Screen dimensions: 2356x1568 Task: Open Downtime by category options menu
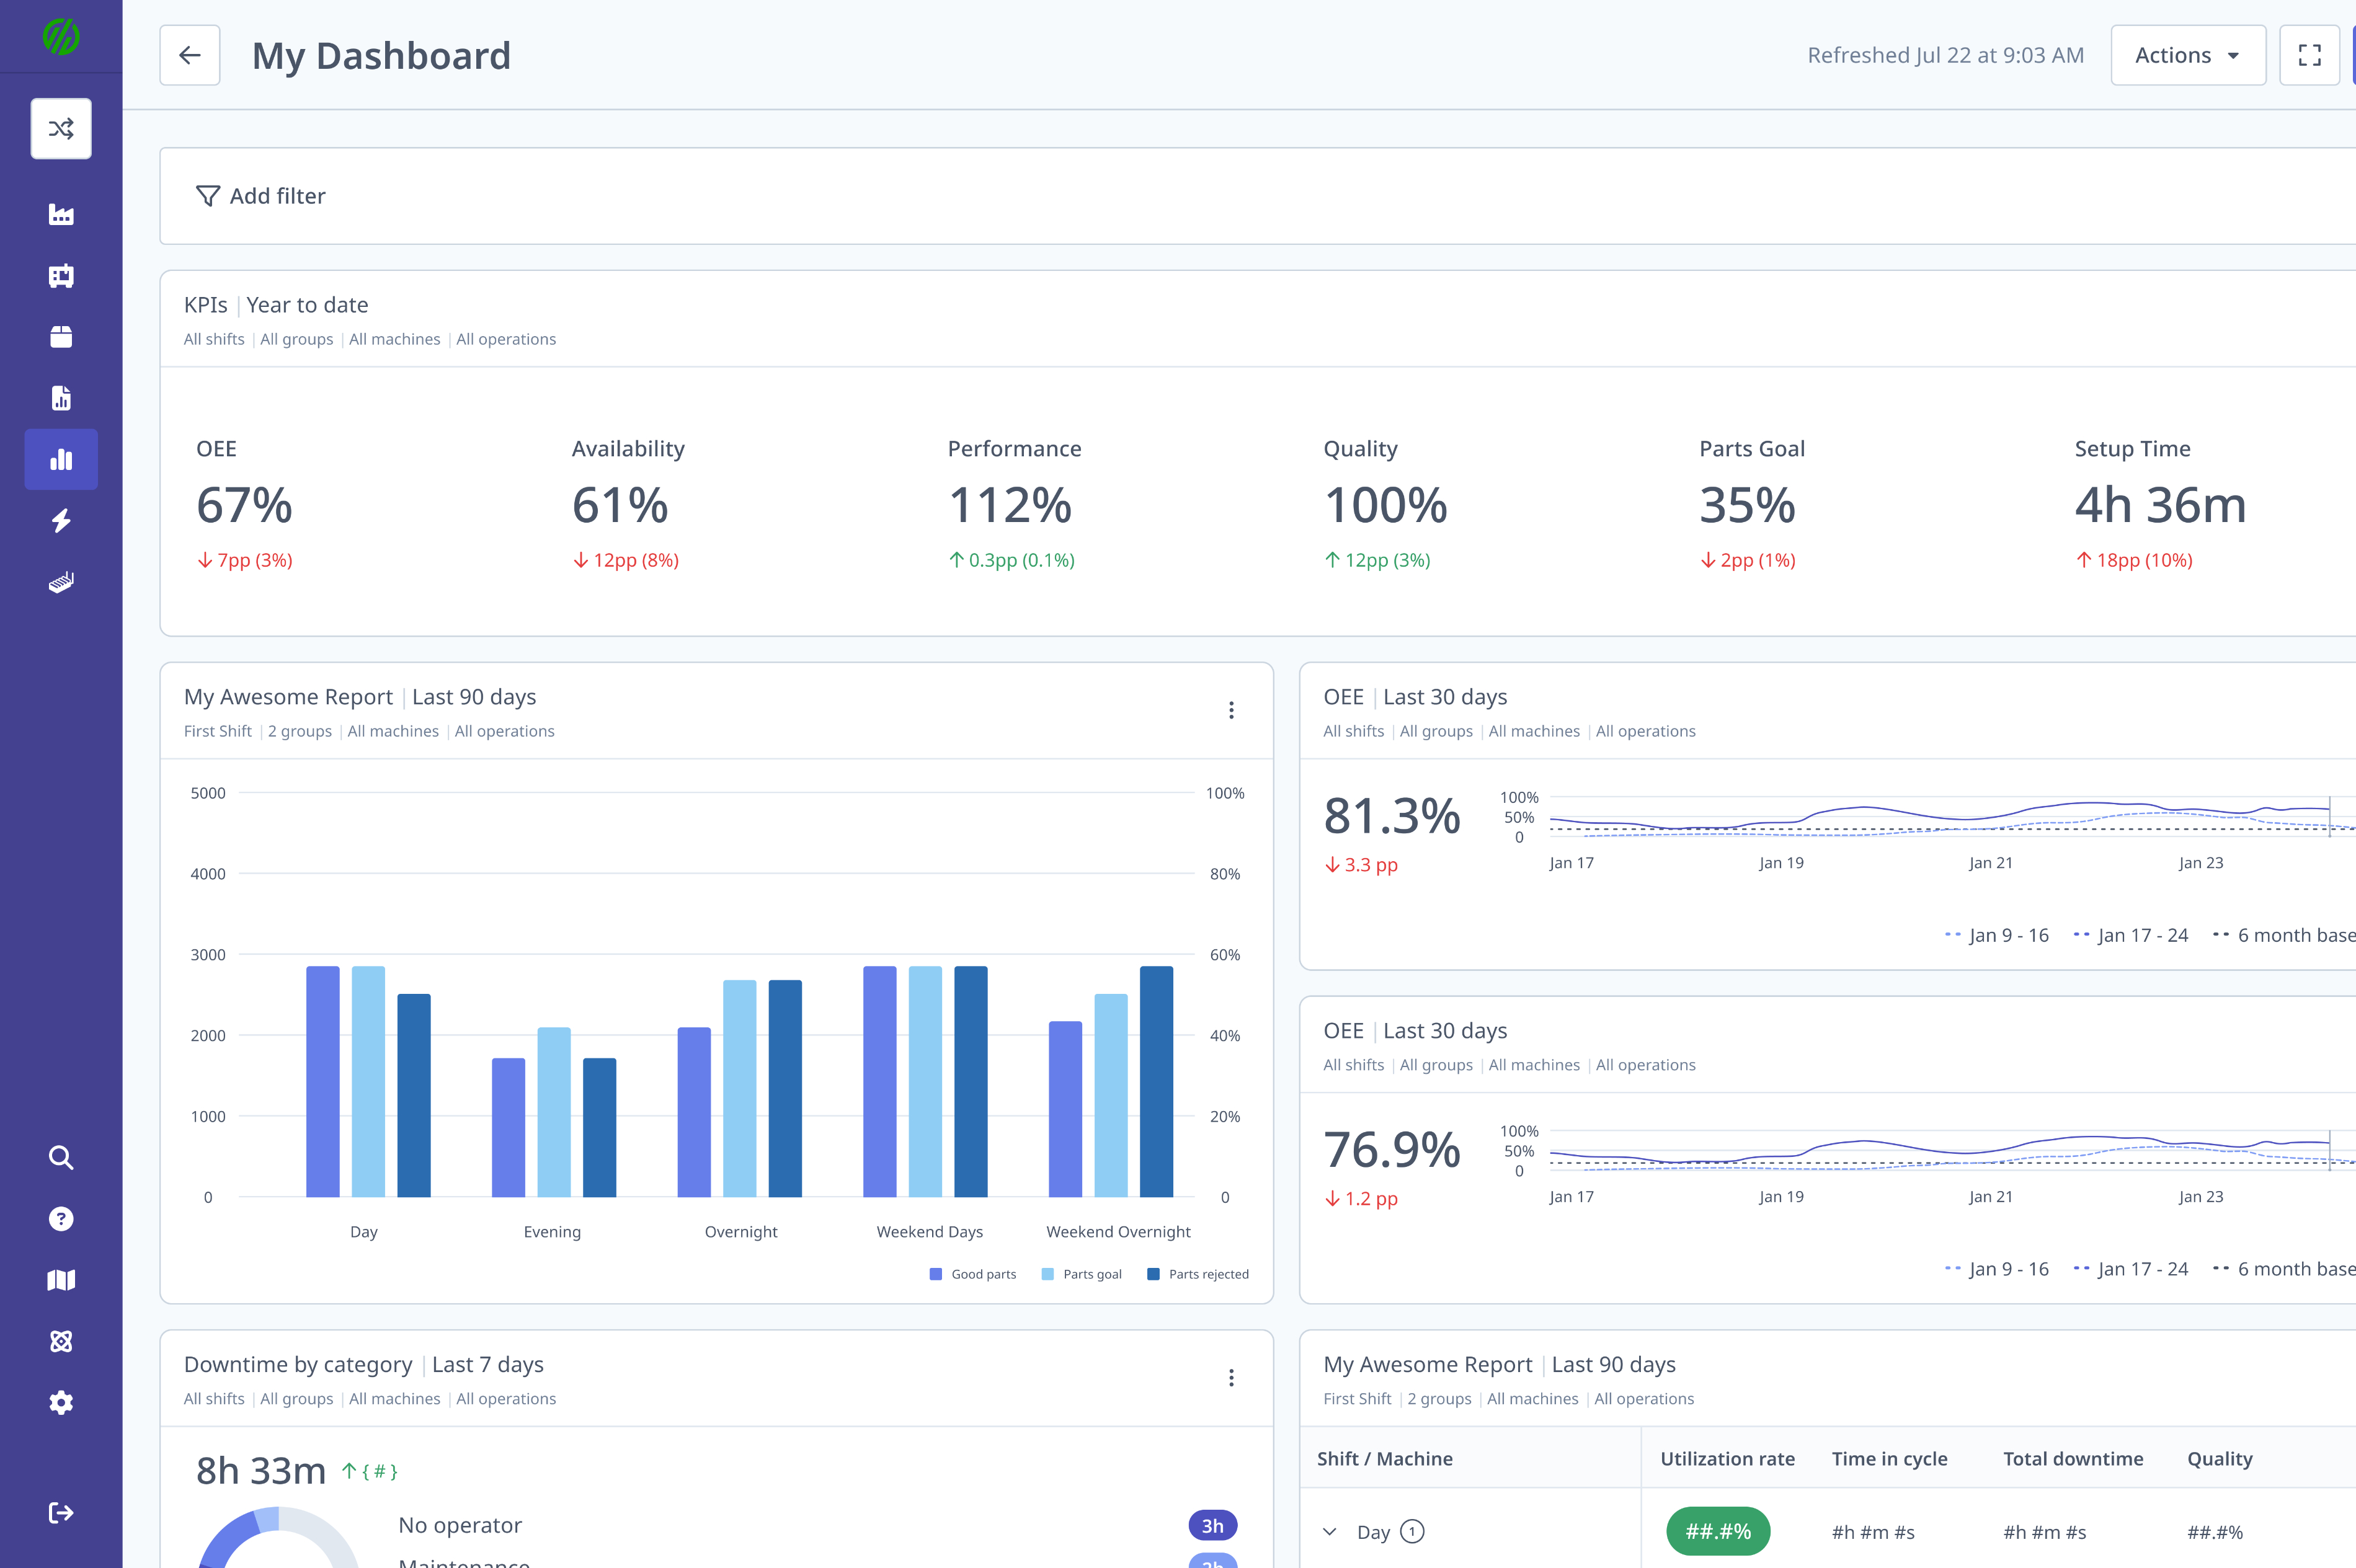point(1231,1378)
